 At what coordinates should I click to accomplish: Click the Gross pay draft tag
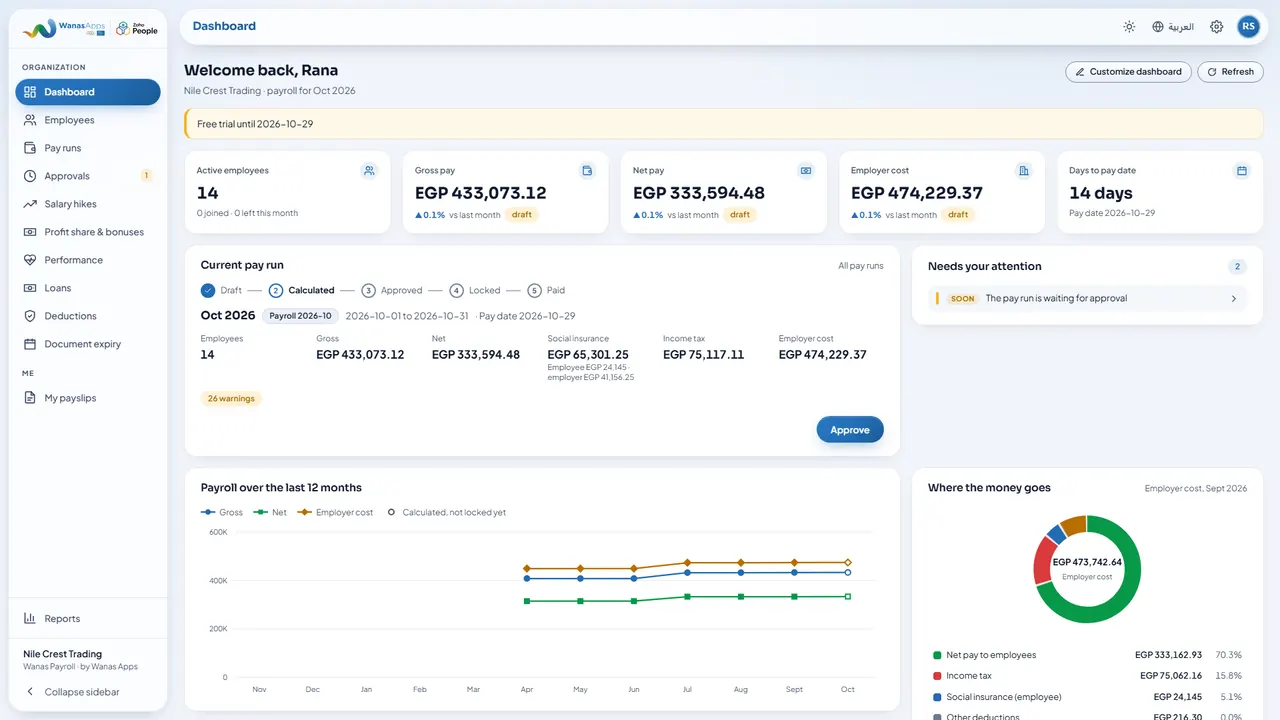522,215
